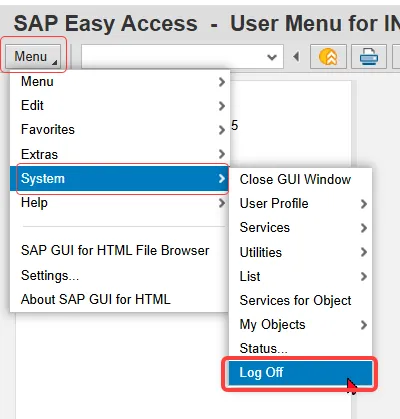Open the Help submenu
400x419 pixels.
point(120,203)
